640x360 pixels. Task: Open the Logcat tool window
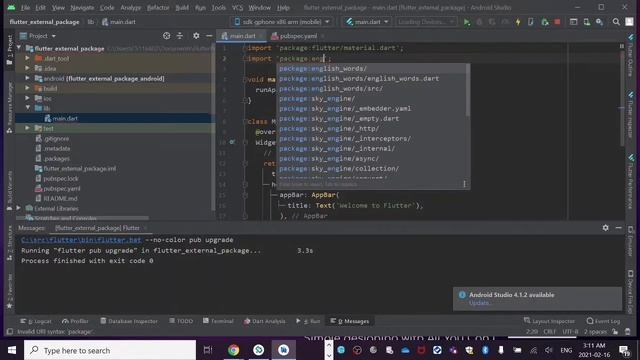click(36, 321)
